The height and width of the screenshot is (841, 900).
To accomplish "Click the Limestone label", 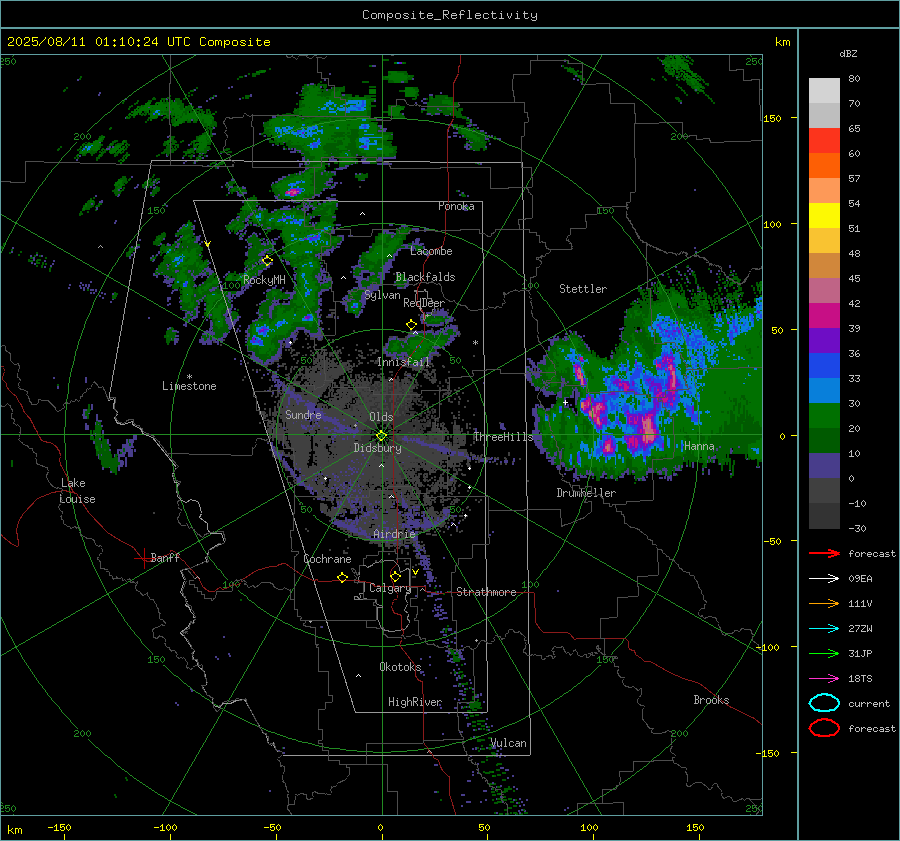I will tap(189, 386).
